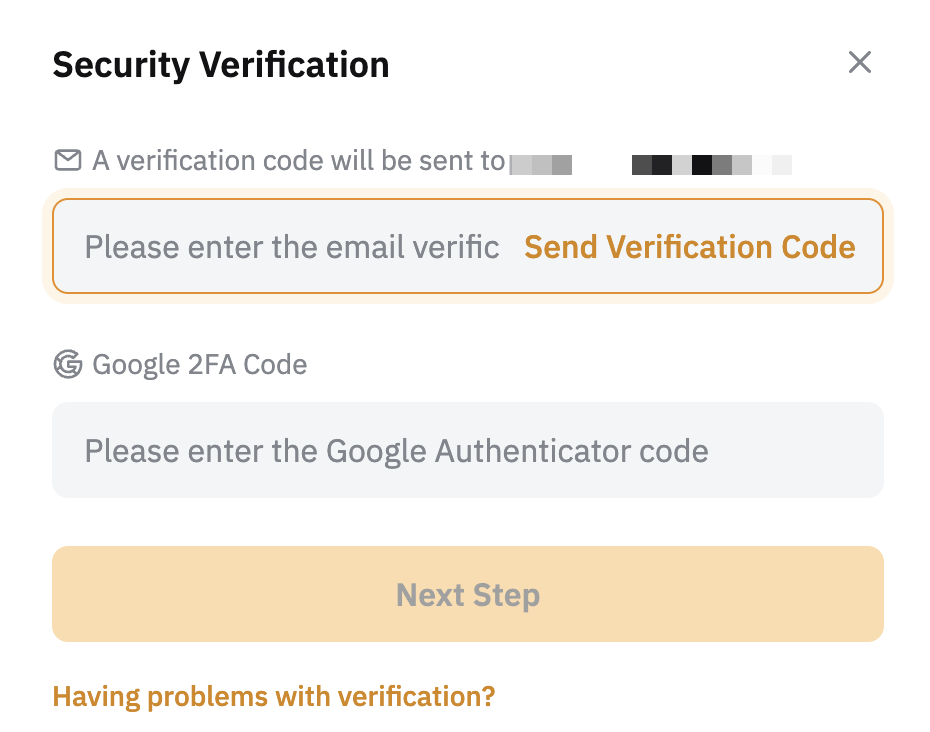The width and height of the screenshot is (930, 732).
Task: Focus the Google Authenticator code field
Action: (467, 450)
